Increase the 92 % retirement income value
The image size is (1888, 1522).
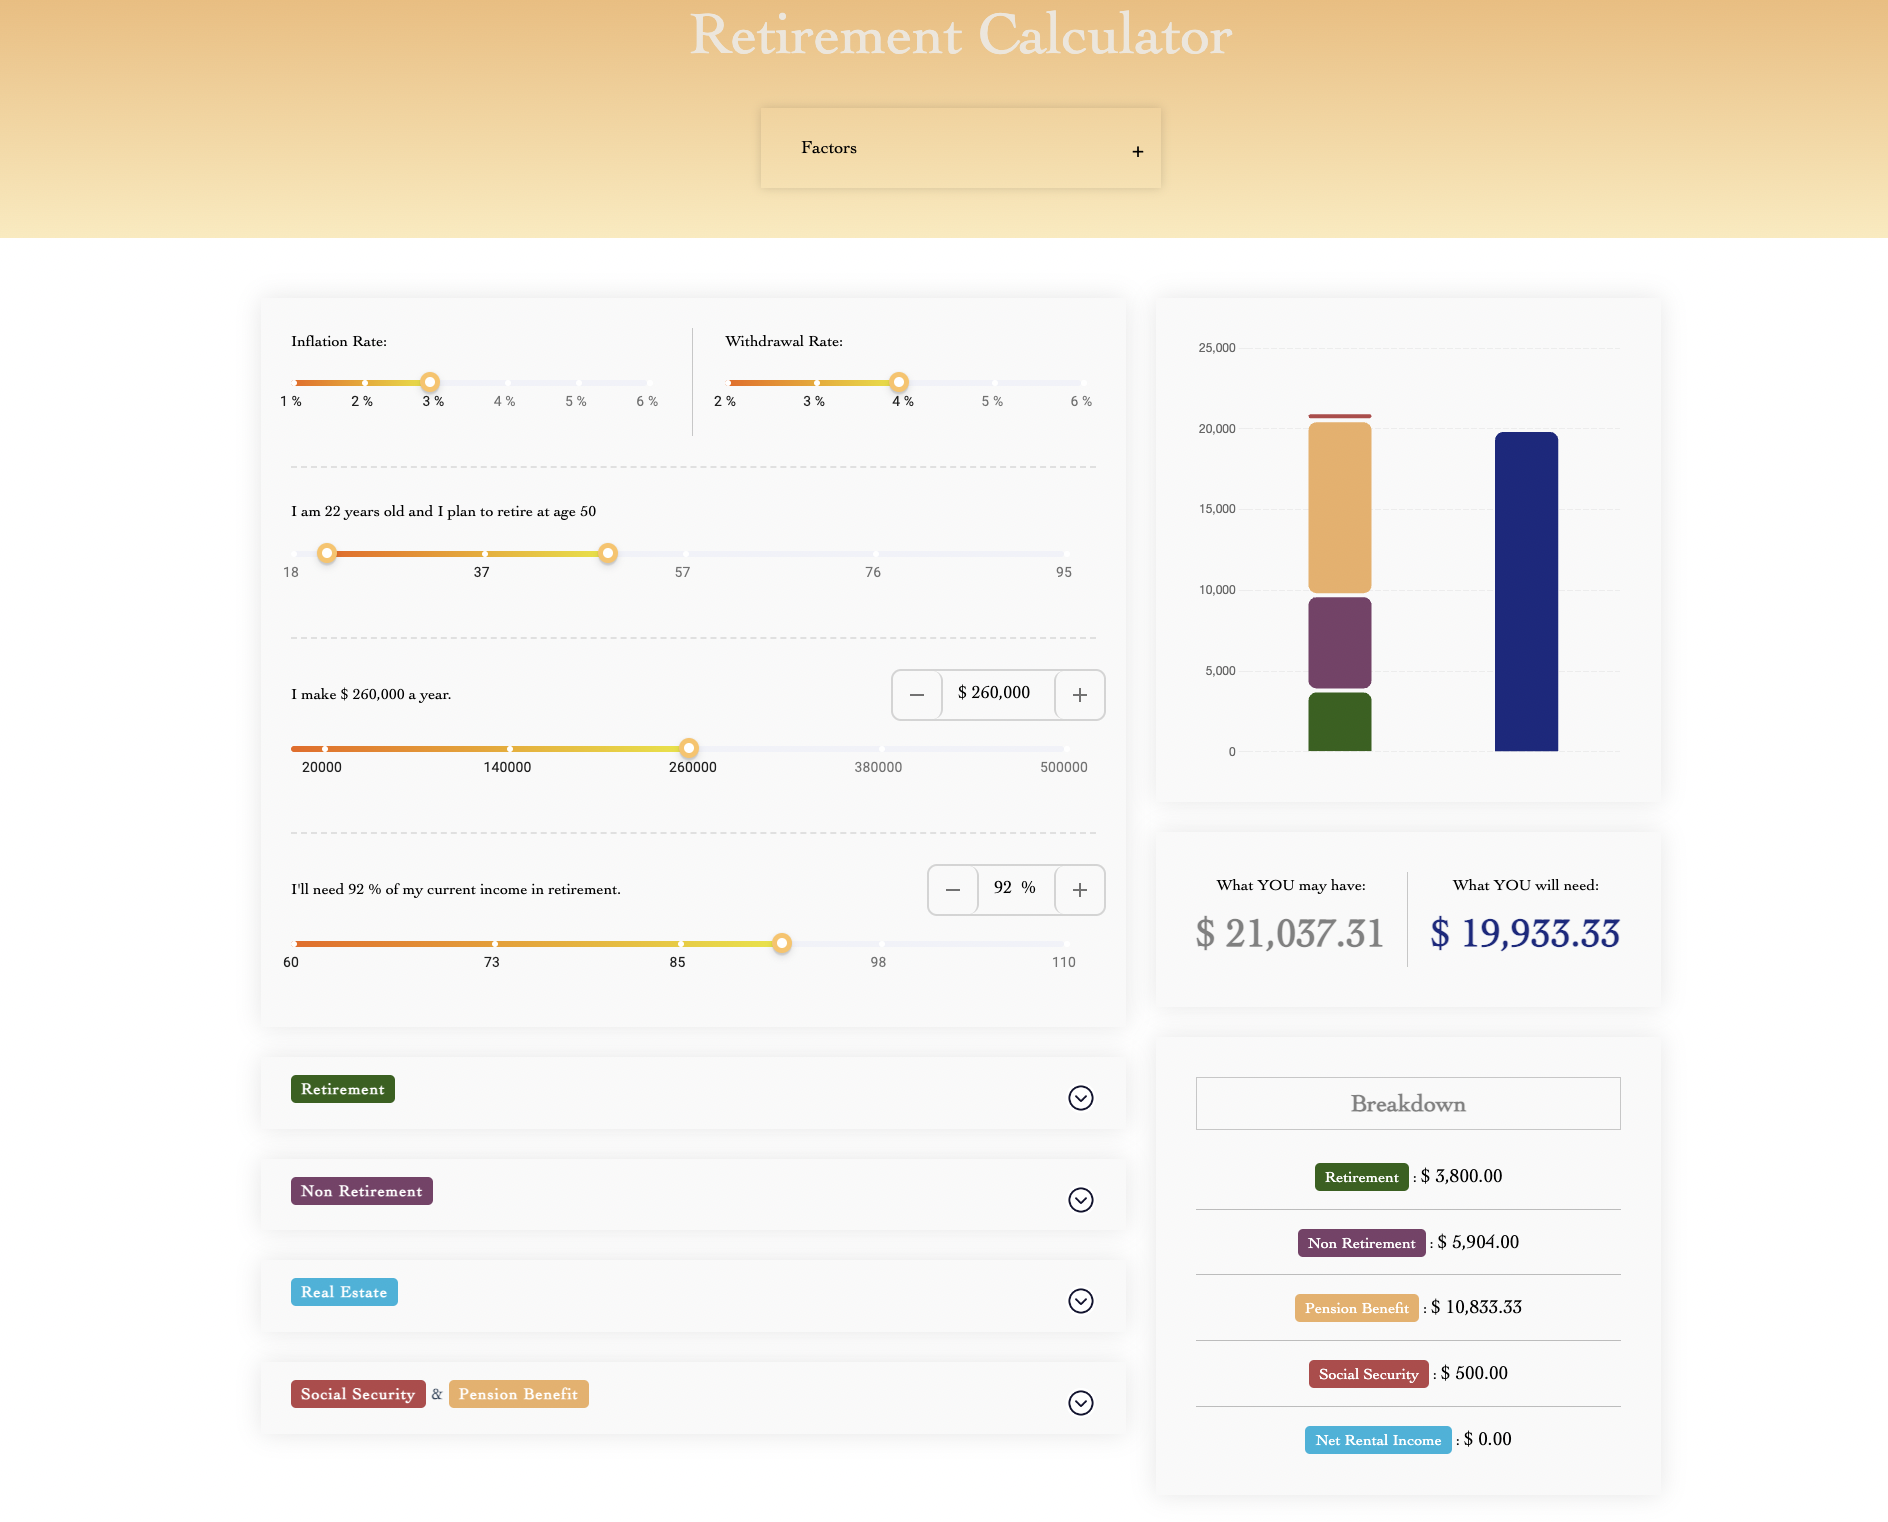point(1080,890)
